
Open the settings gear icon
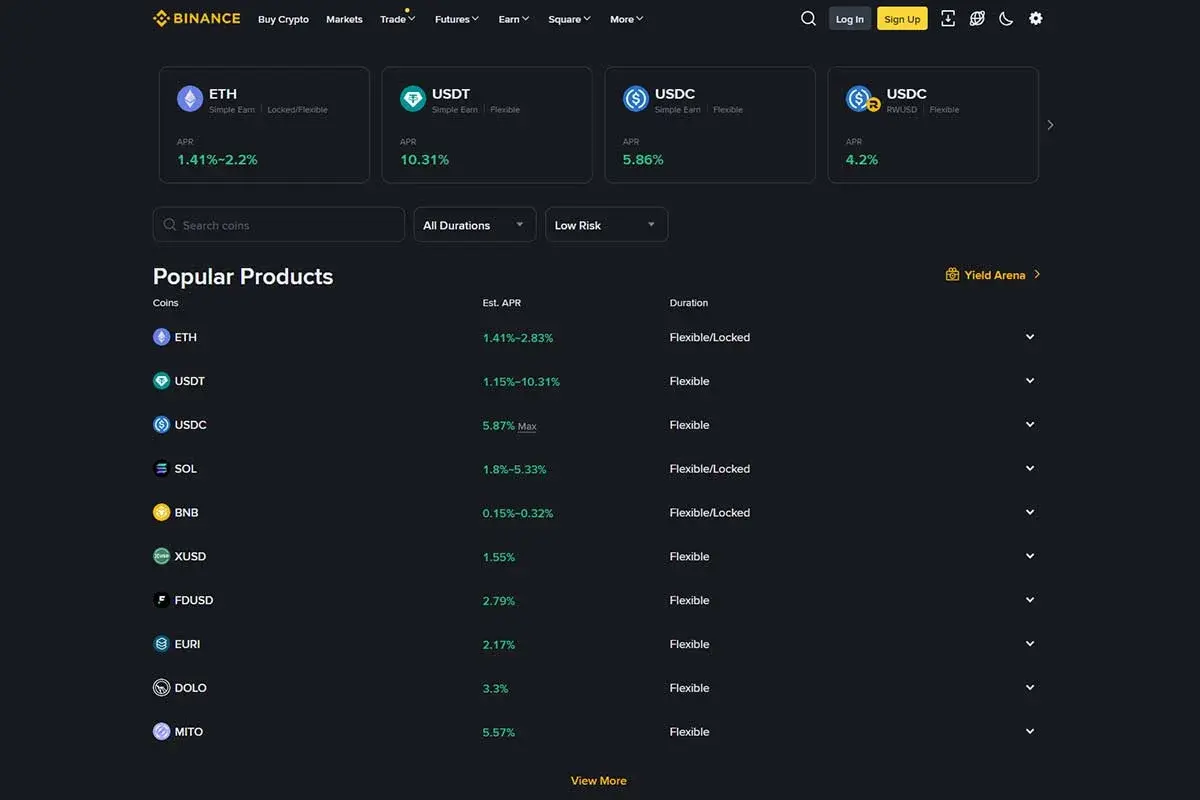pos(1035,19)
